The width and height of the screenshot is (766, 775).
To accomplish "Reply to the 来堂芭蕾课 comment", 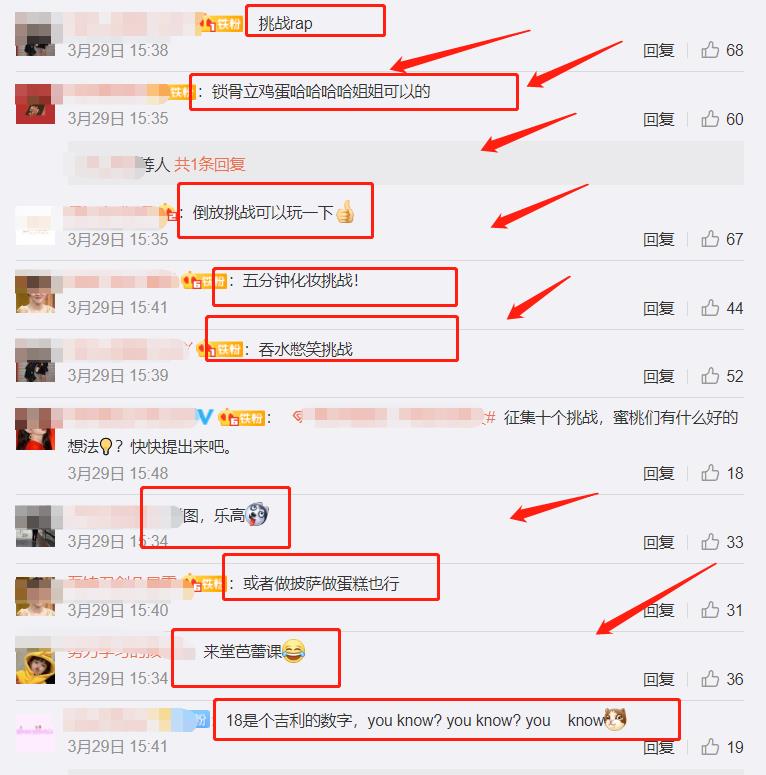I will click(x=658, y=680).
